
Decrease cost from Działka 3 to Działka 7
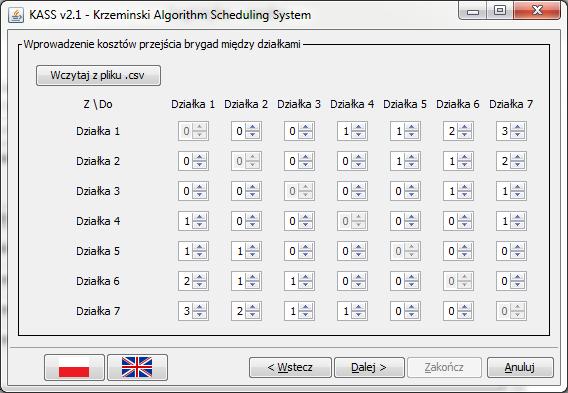pos(518,195)
